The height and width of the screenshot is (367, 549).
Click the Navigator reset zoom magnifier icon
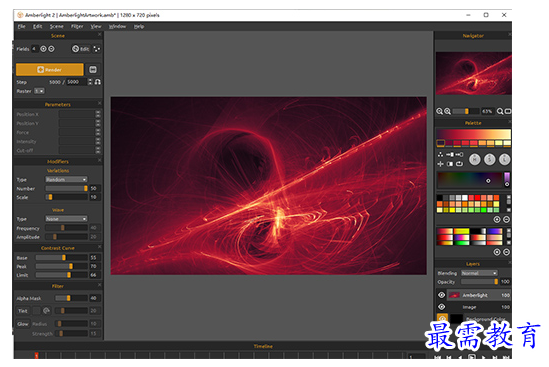(x=500, y=111)
